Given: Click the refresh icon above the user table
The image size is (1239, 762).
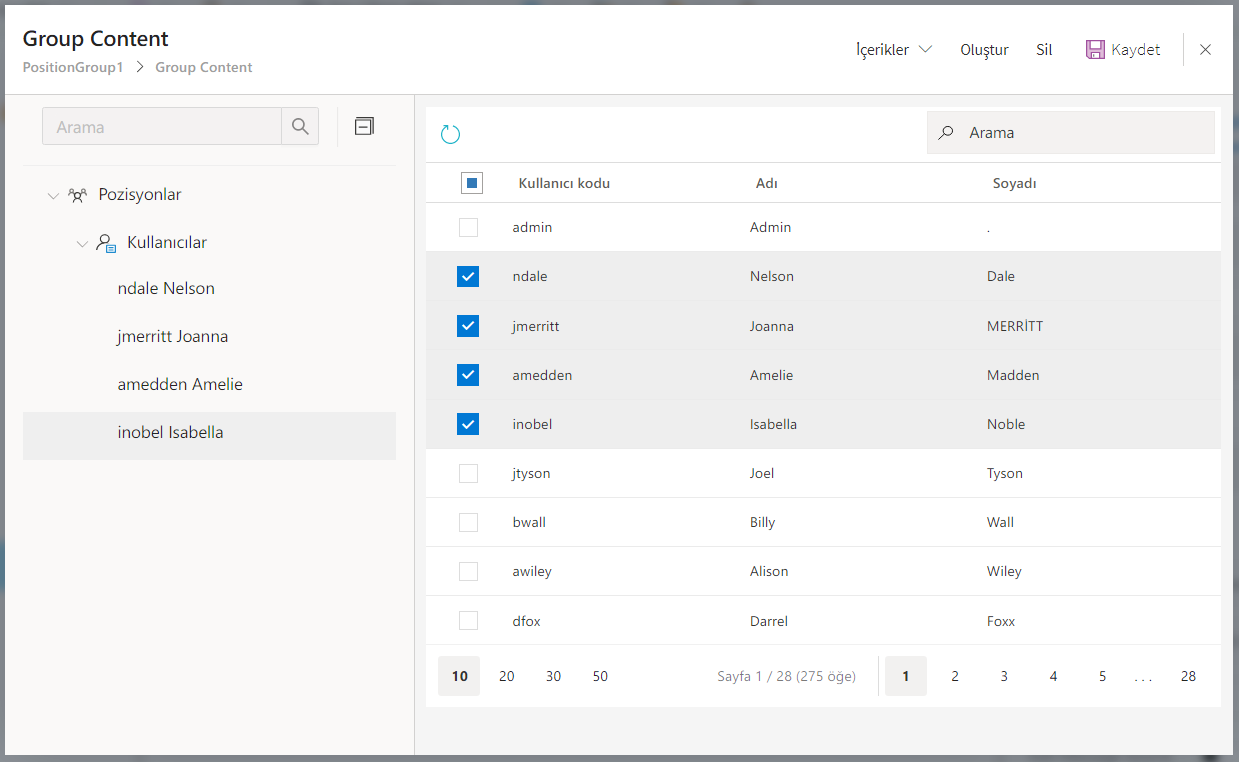Looking at the screenshot, I should (450, 135).
